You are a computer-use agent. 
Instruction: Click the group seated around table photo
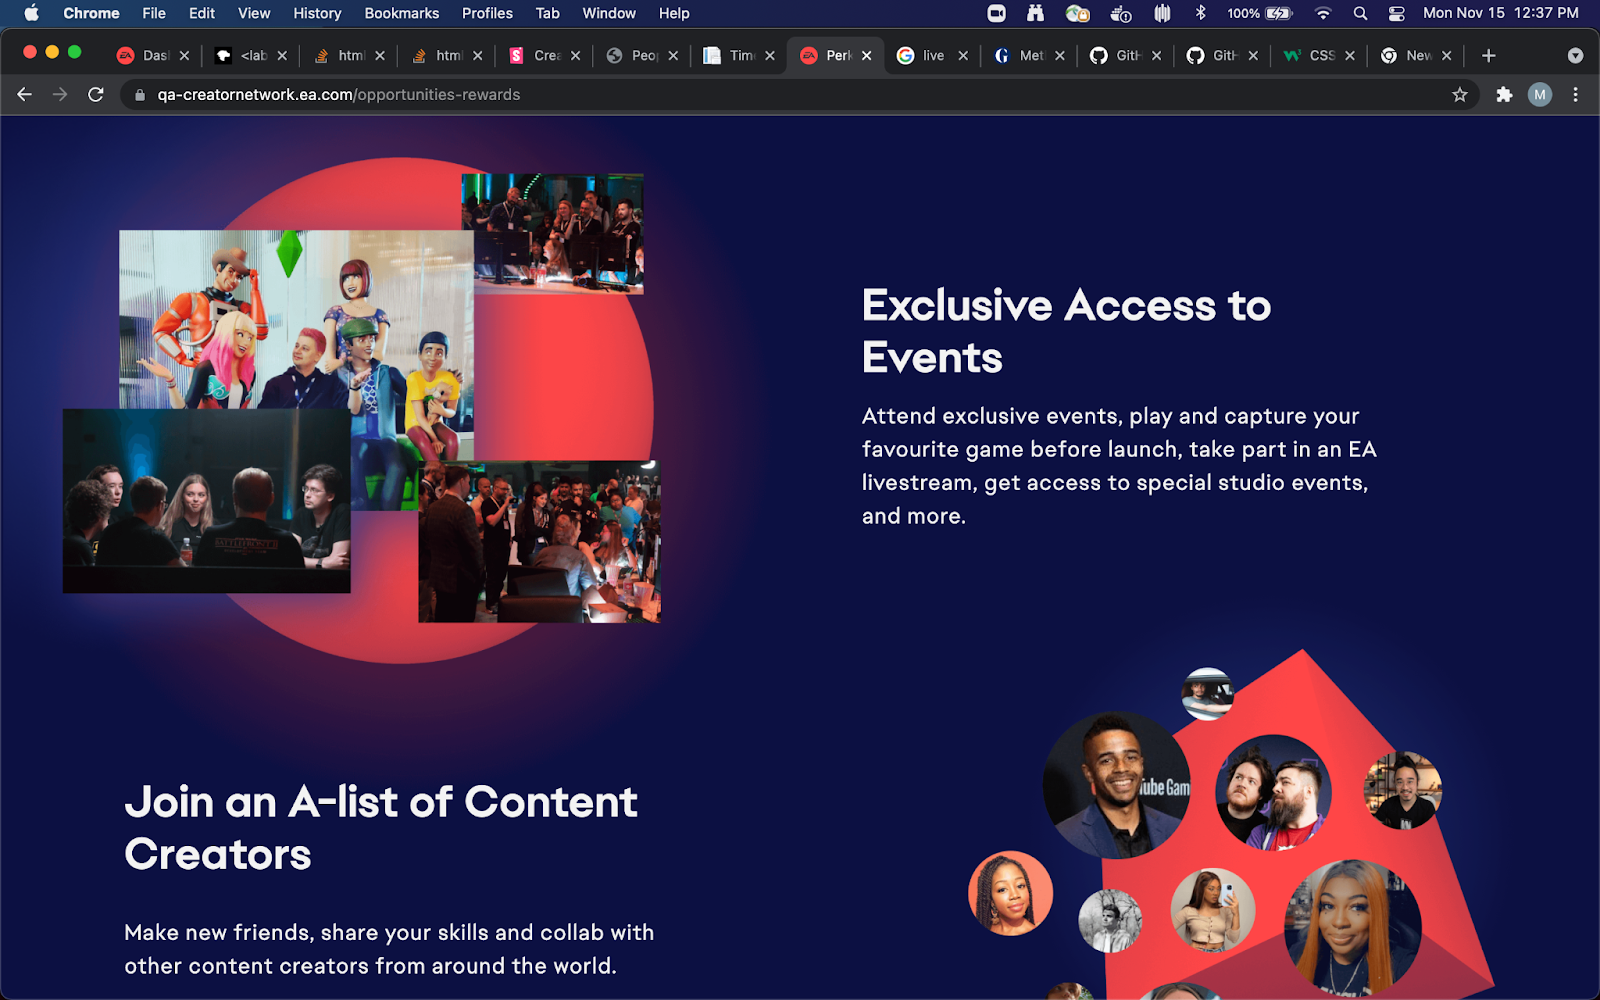(x=206, y=500)
